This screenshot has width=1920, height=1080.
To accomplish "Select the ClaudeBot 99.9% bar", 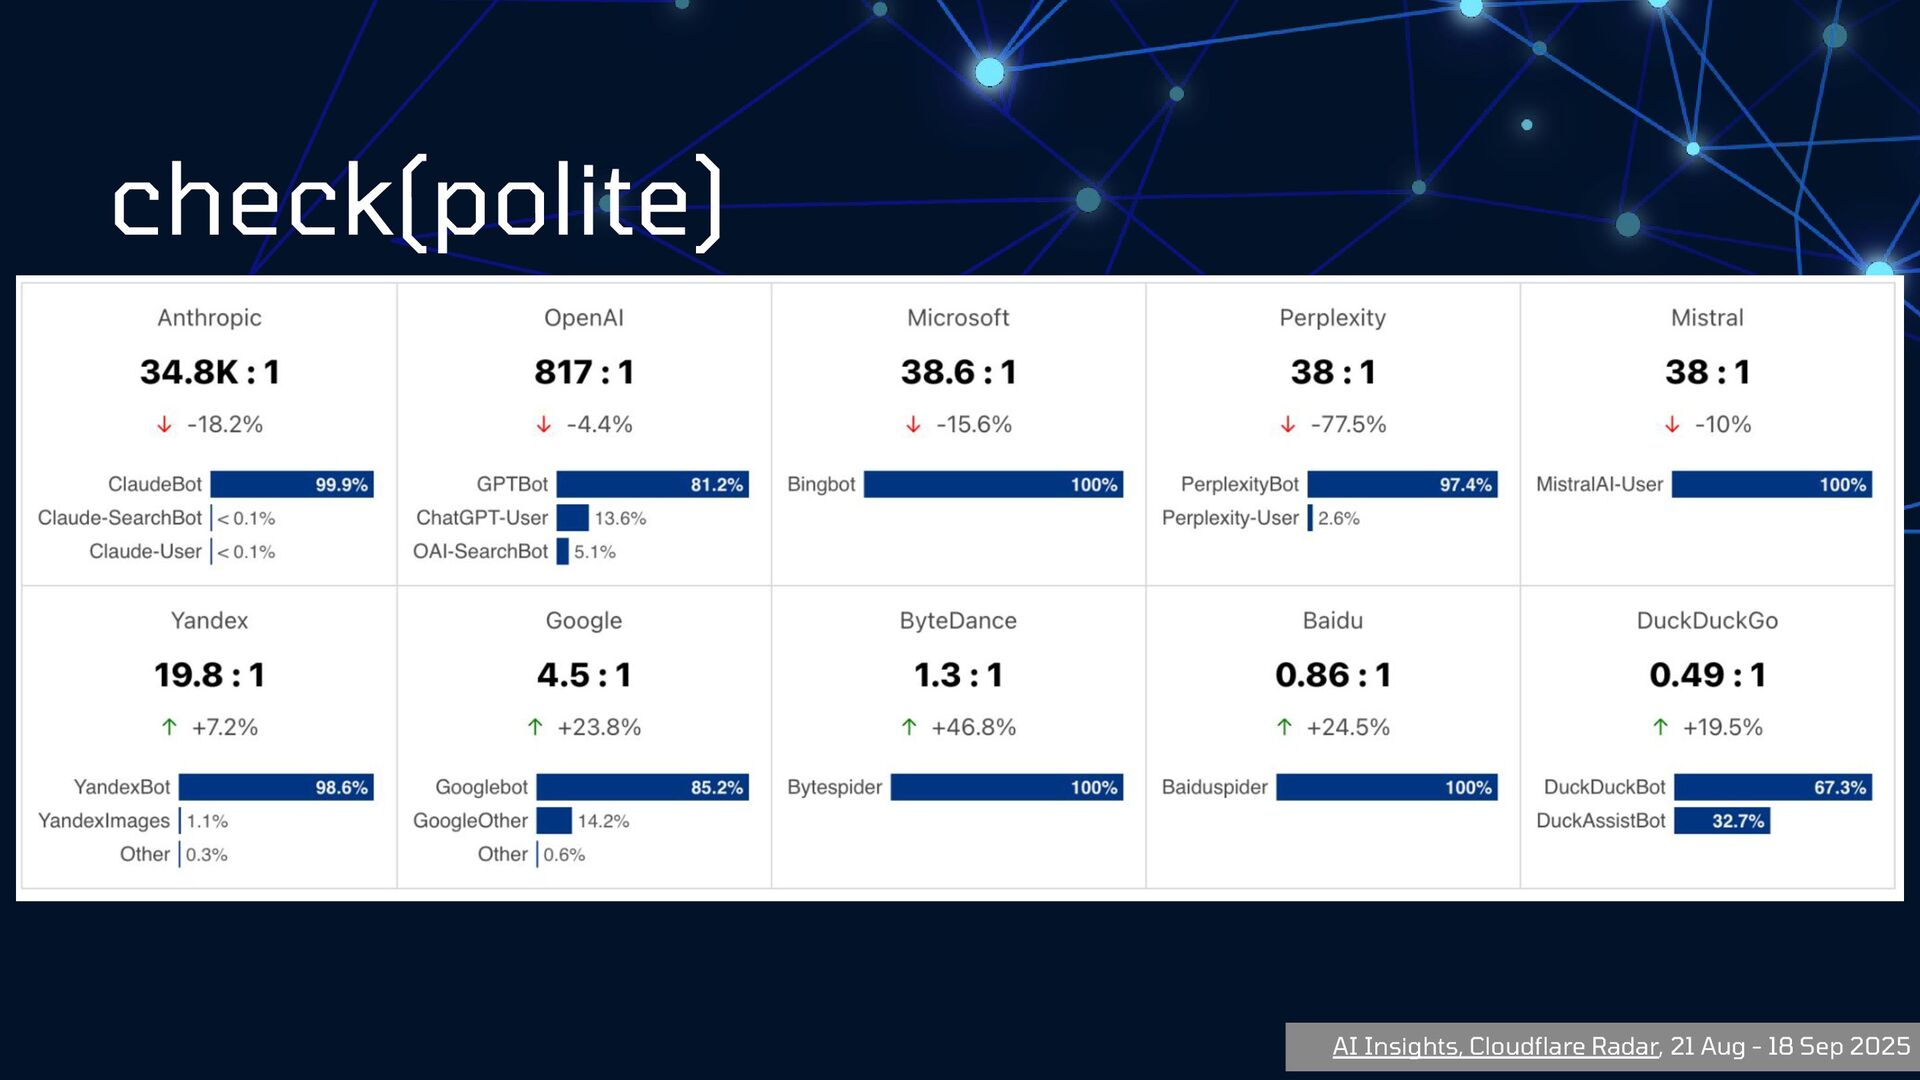I will [x=292, y=484].
